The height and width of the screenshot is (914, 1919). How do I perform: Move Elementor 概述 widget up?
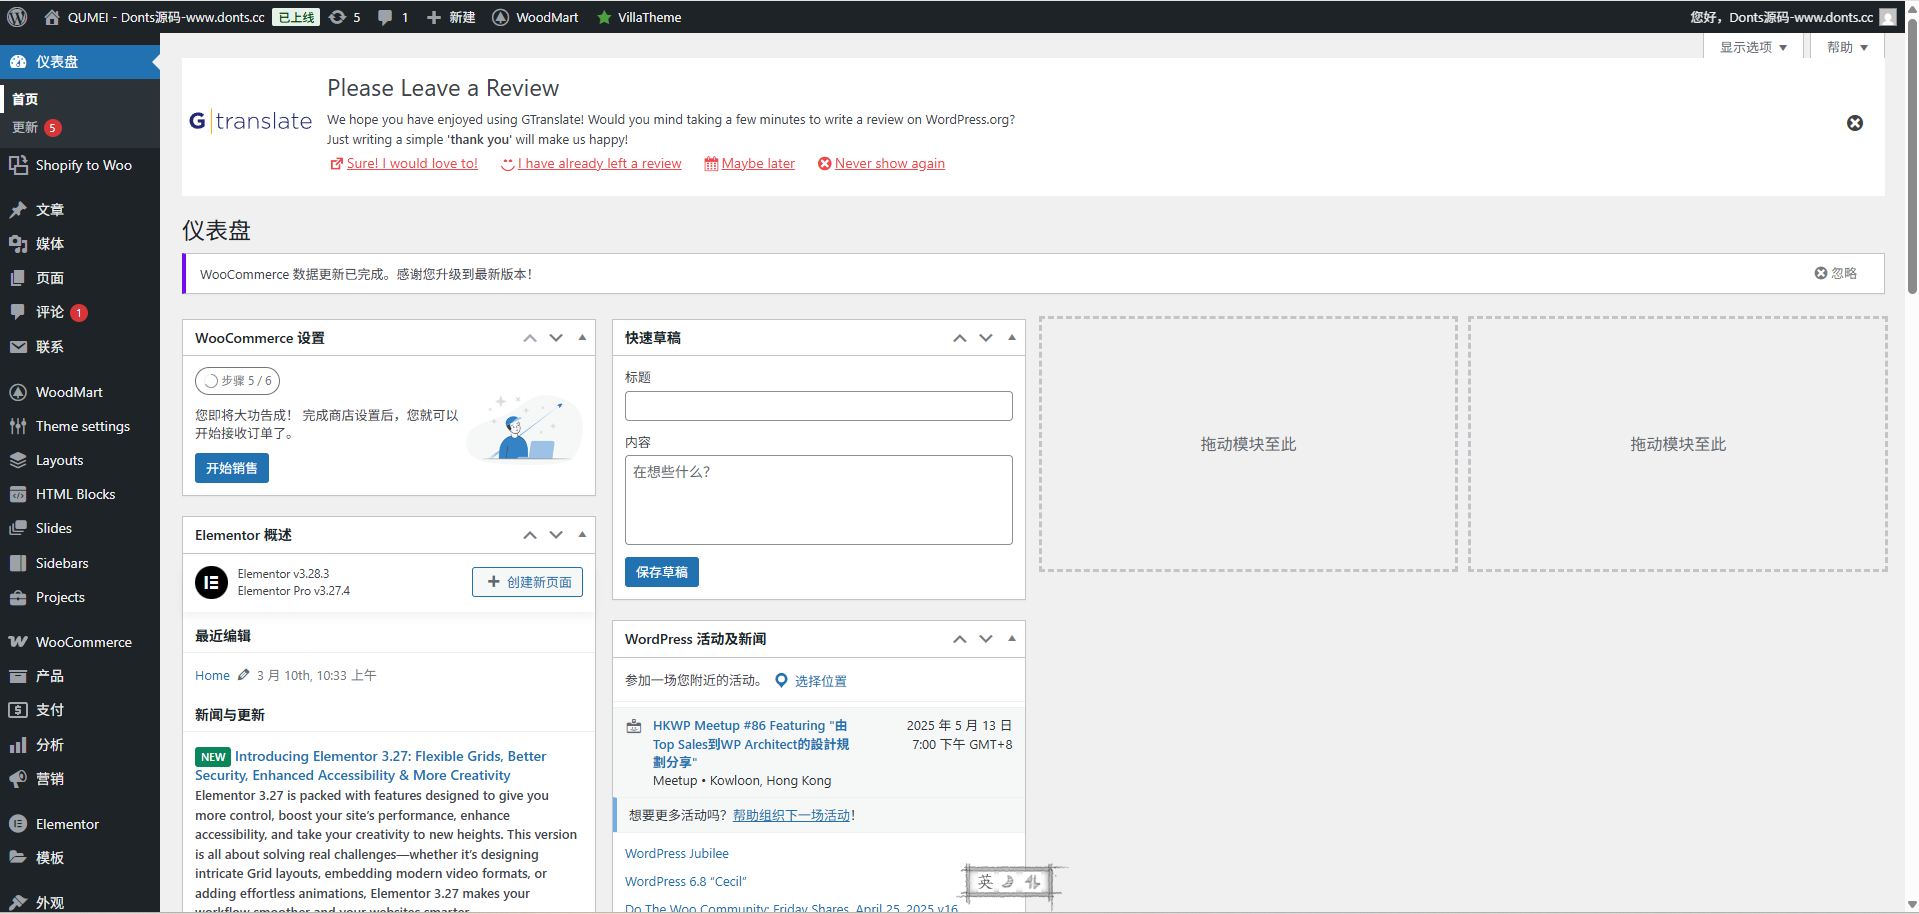tap(530, 535)
